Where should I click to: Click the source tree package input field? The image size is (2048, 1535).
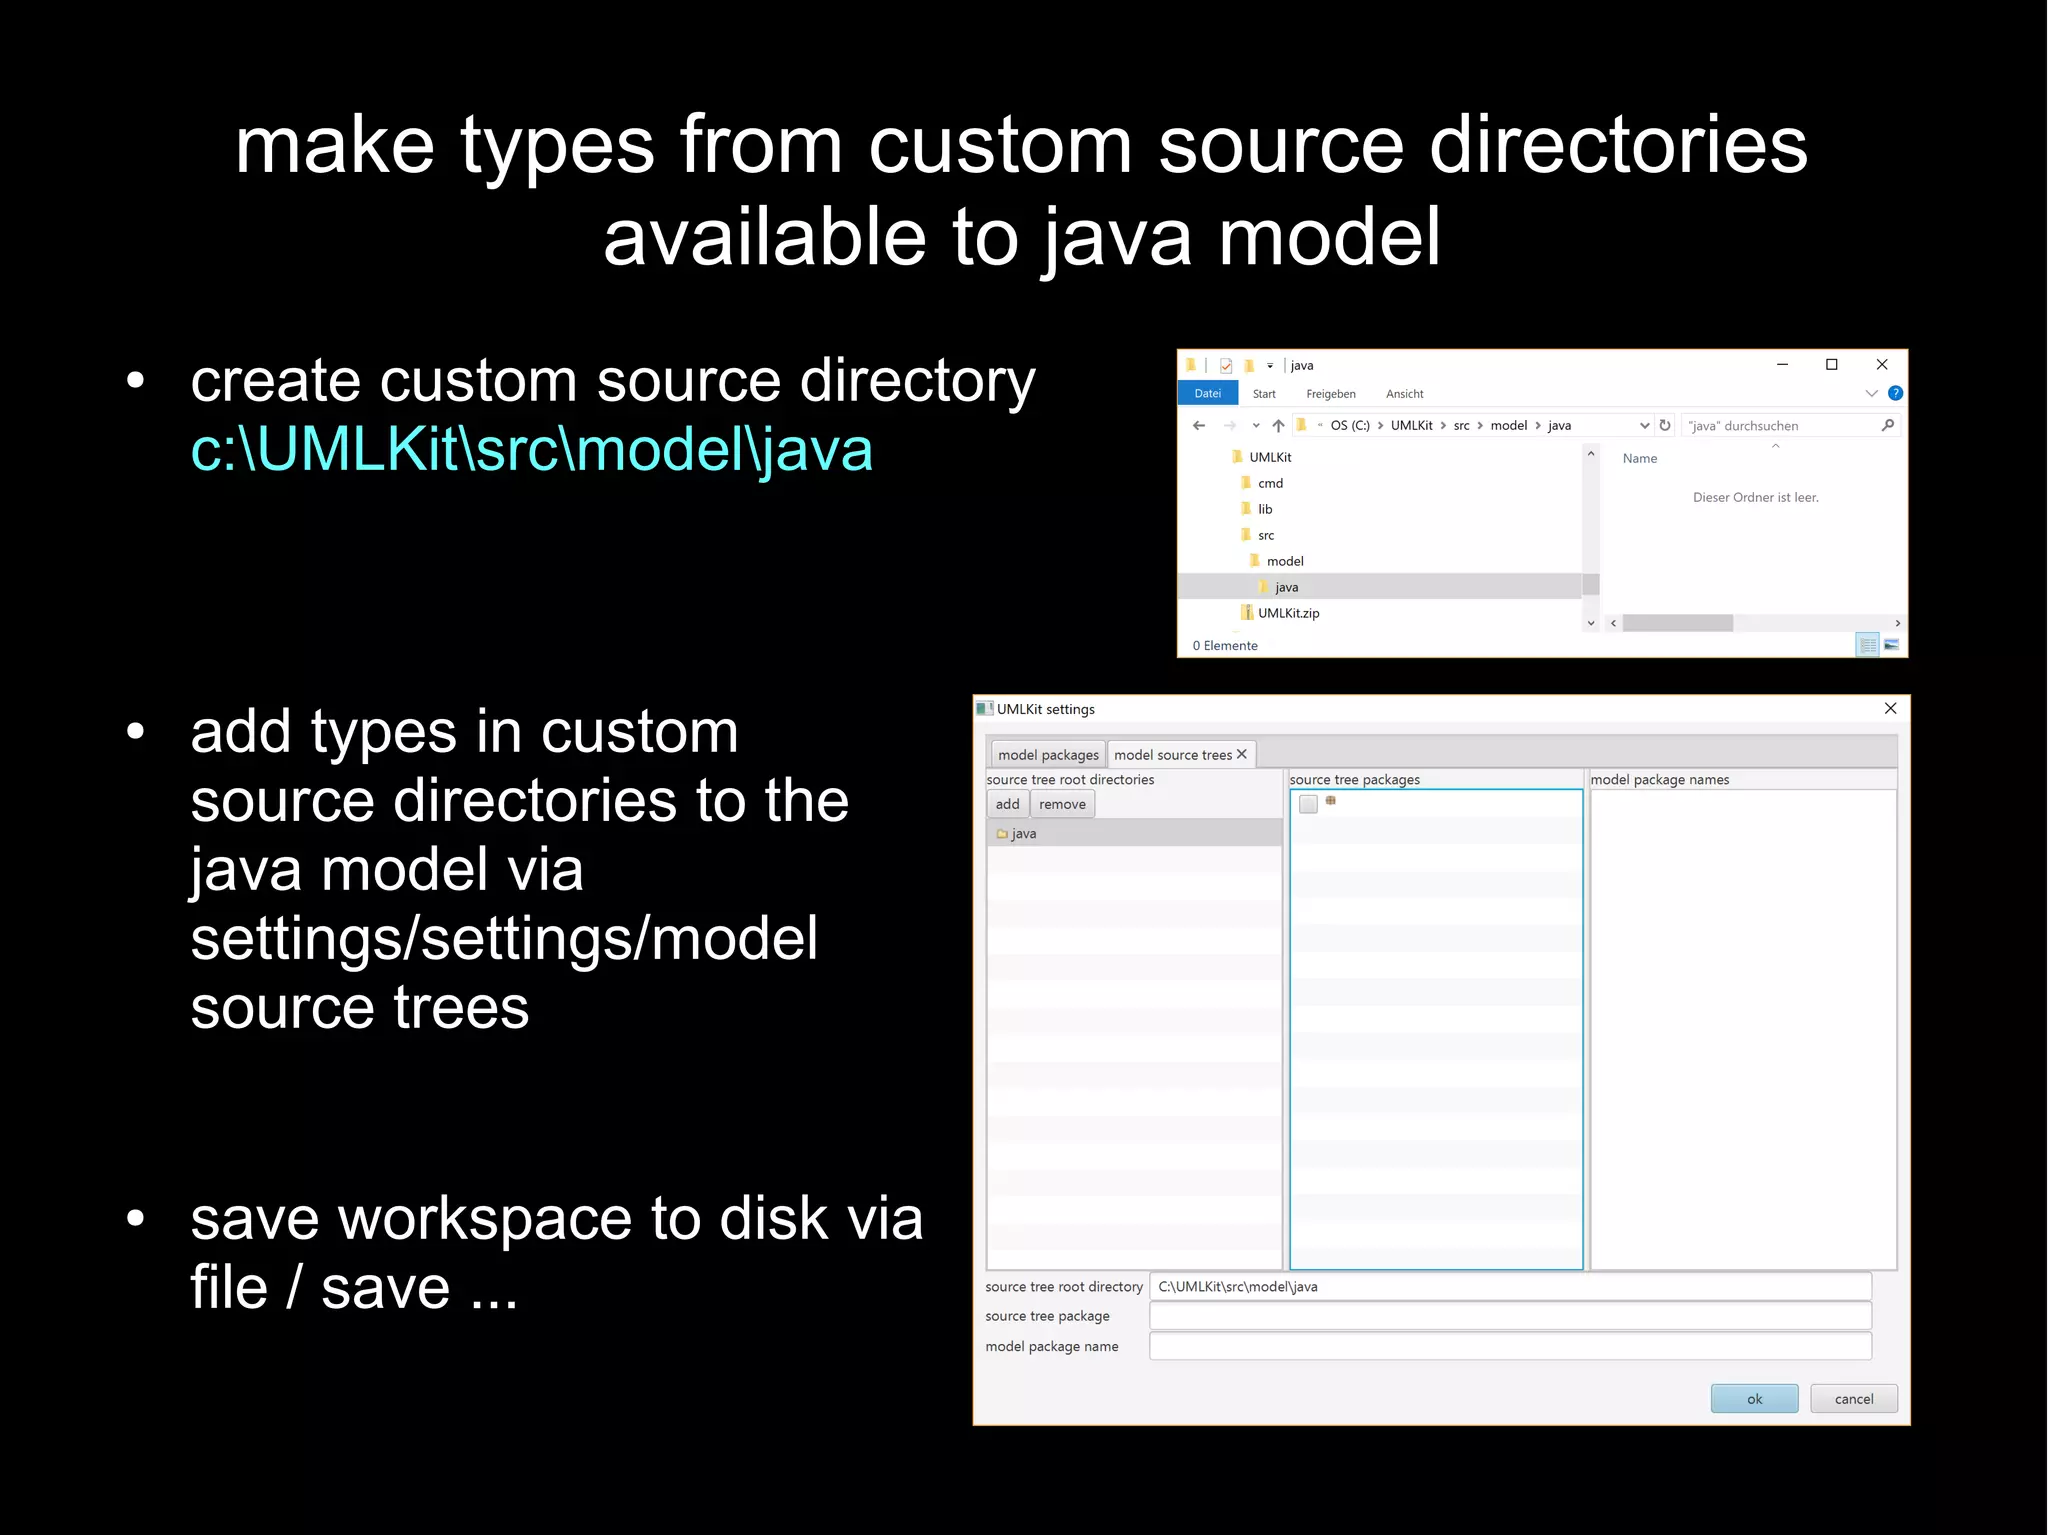(x=1510, y=1315)
